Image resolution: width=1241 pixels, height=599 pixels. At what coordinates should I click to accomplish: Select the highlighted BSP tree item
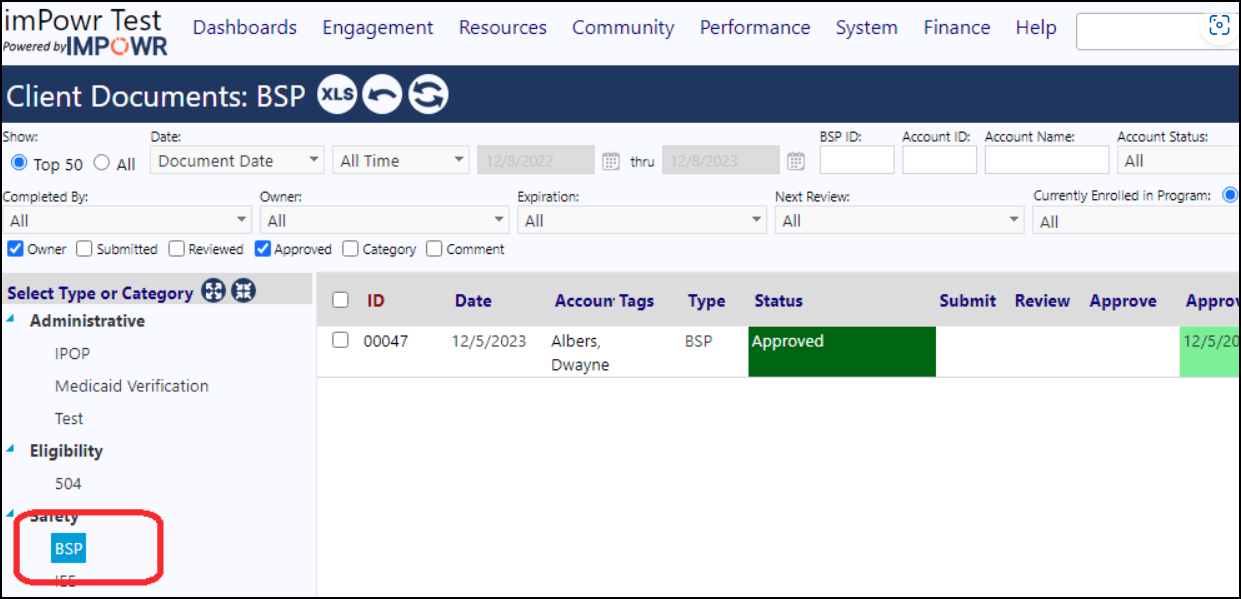coord(69,548)
